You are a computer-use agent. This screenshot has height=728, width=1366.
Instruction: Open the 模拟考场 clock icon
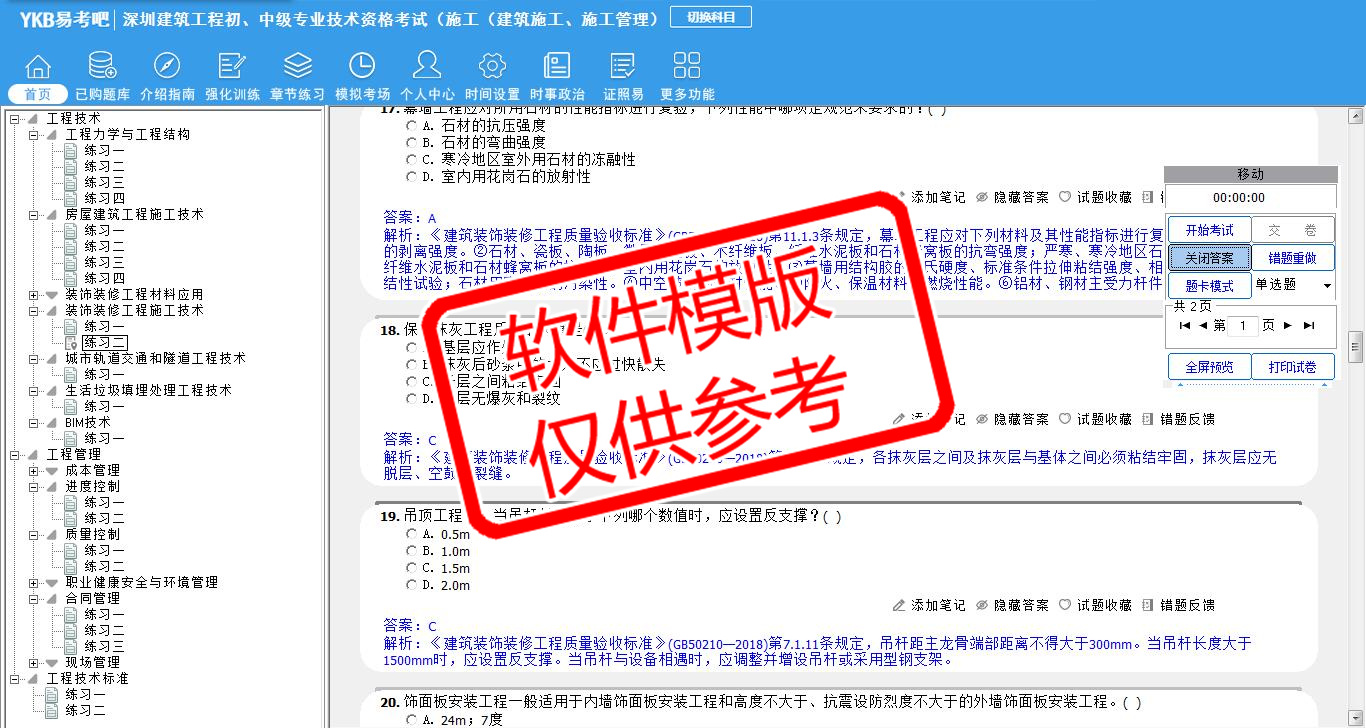point(362,66)
